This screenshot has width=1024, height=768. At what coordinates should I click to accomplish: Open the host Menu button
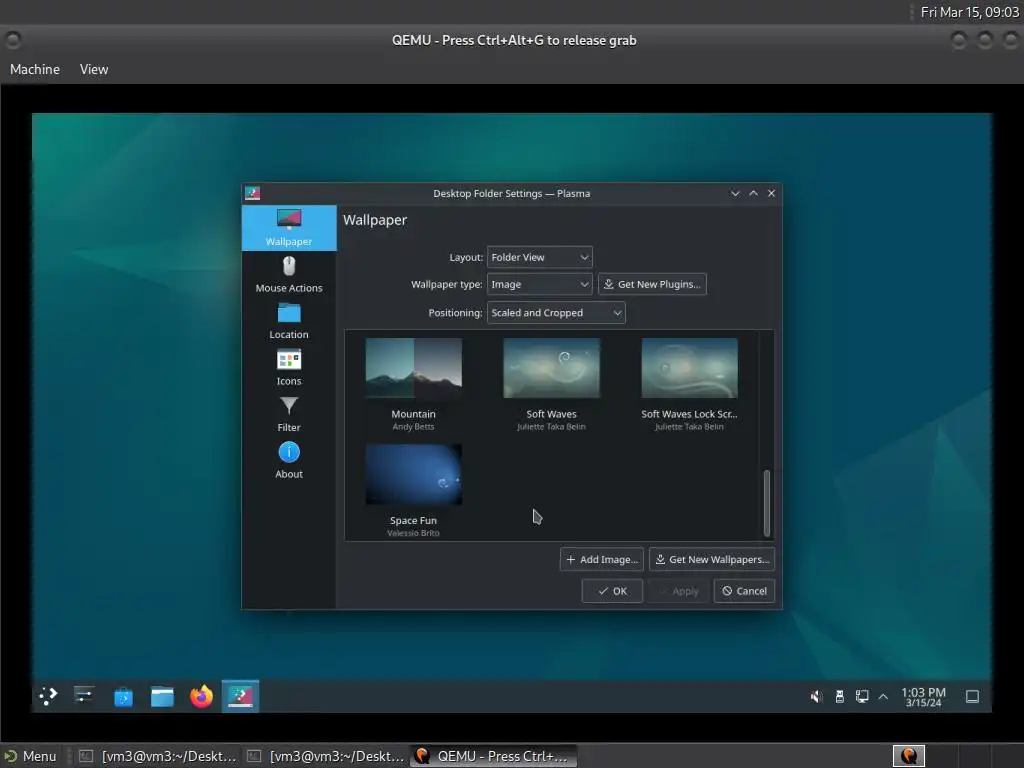click(30, 756)
